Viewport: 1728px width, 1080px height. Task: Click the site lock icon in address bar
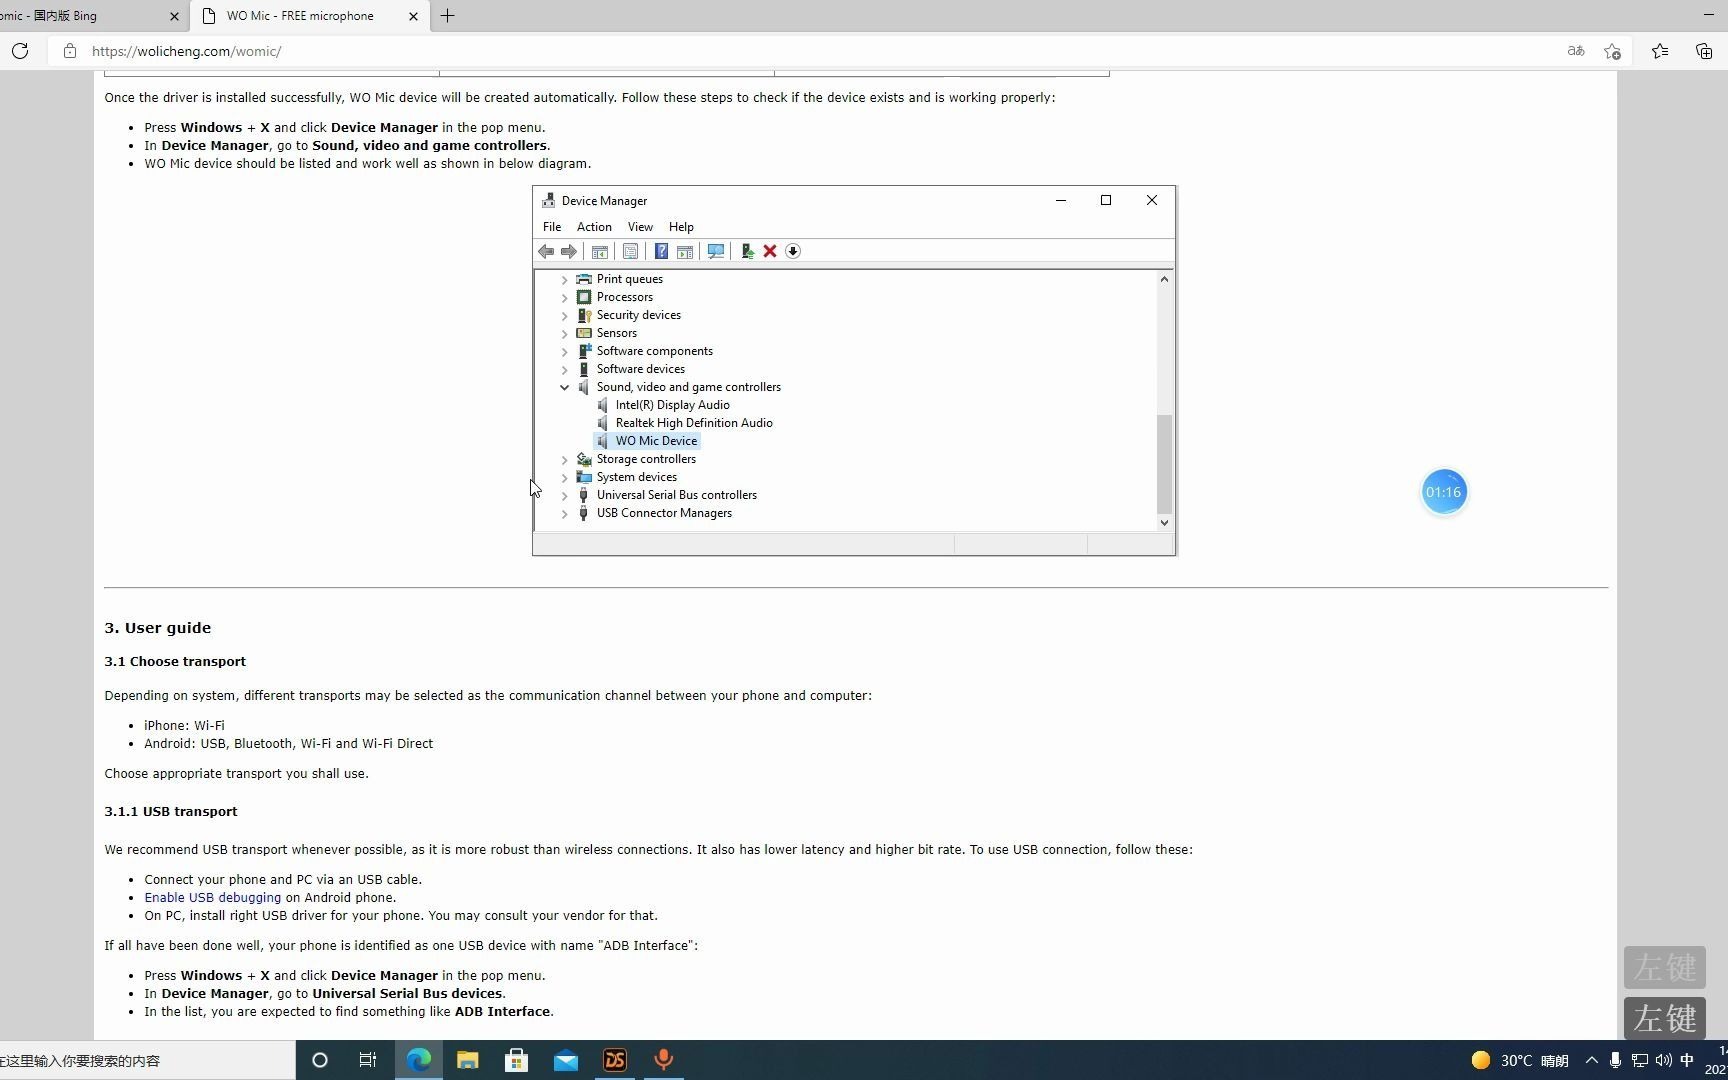click(x=69, y=51)
